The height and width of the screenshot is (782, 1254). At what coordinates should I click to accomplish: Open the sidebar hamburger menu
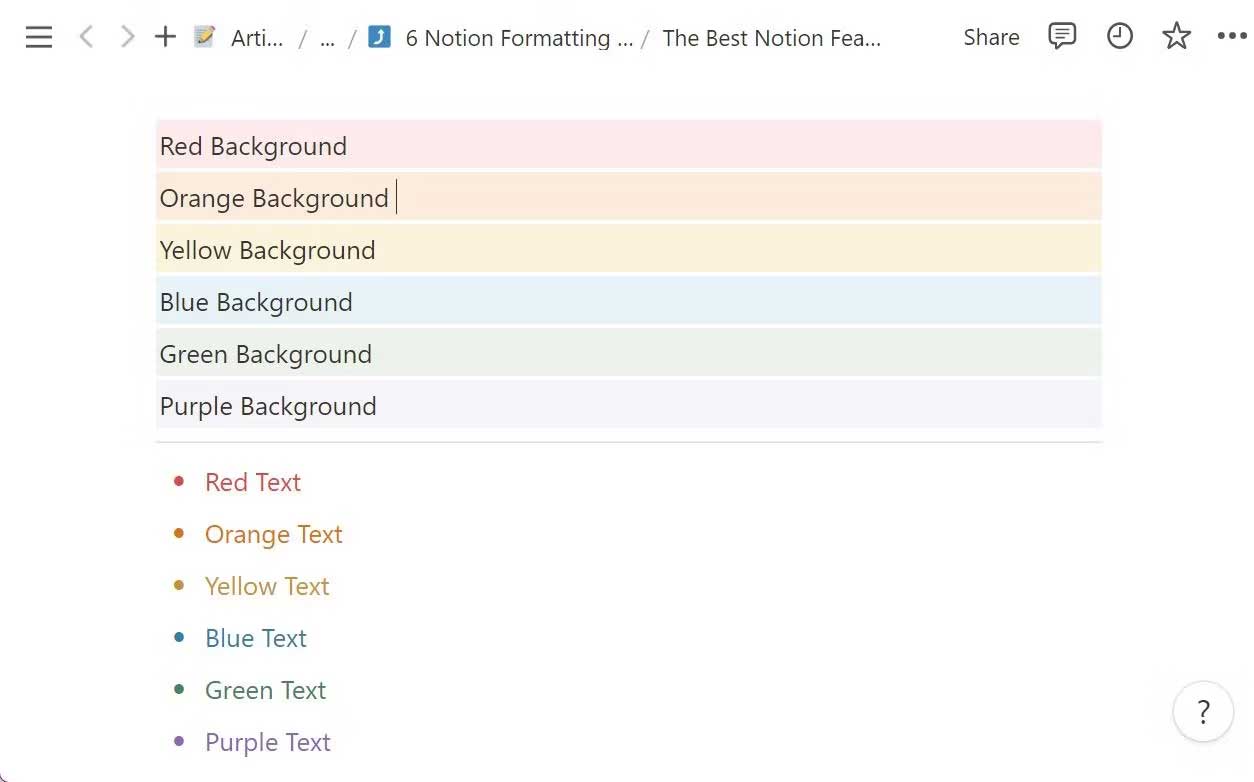pyautogui.click(x=39, y=38)
